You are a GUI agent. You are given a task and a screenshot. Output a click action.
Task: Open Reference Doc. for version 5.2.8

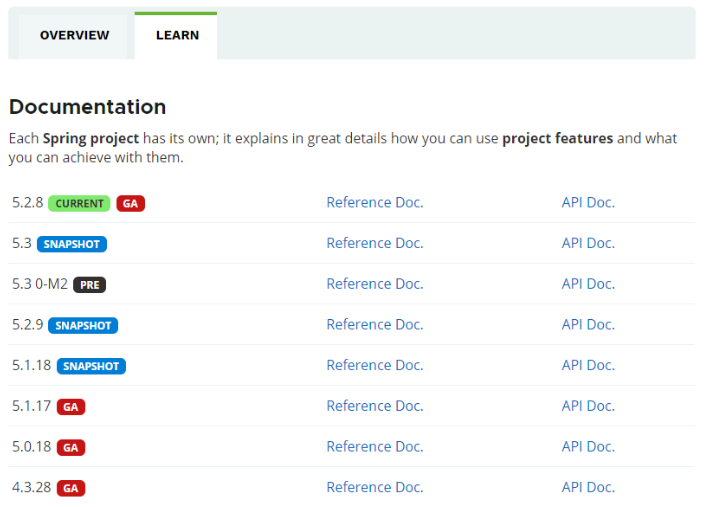pos(375,203)
